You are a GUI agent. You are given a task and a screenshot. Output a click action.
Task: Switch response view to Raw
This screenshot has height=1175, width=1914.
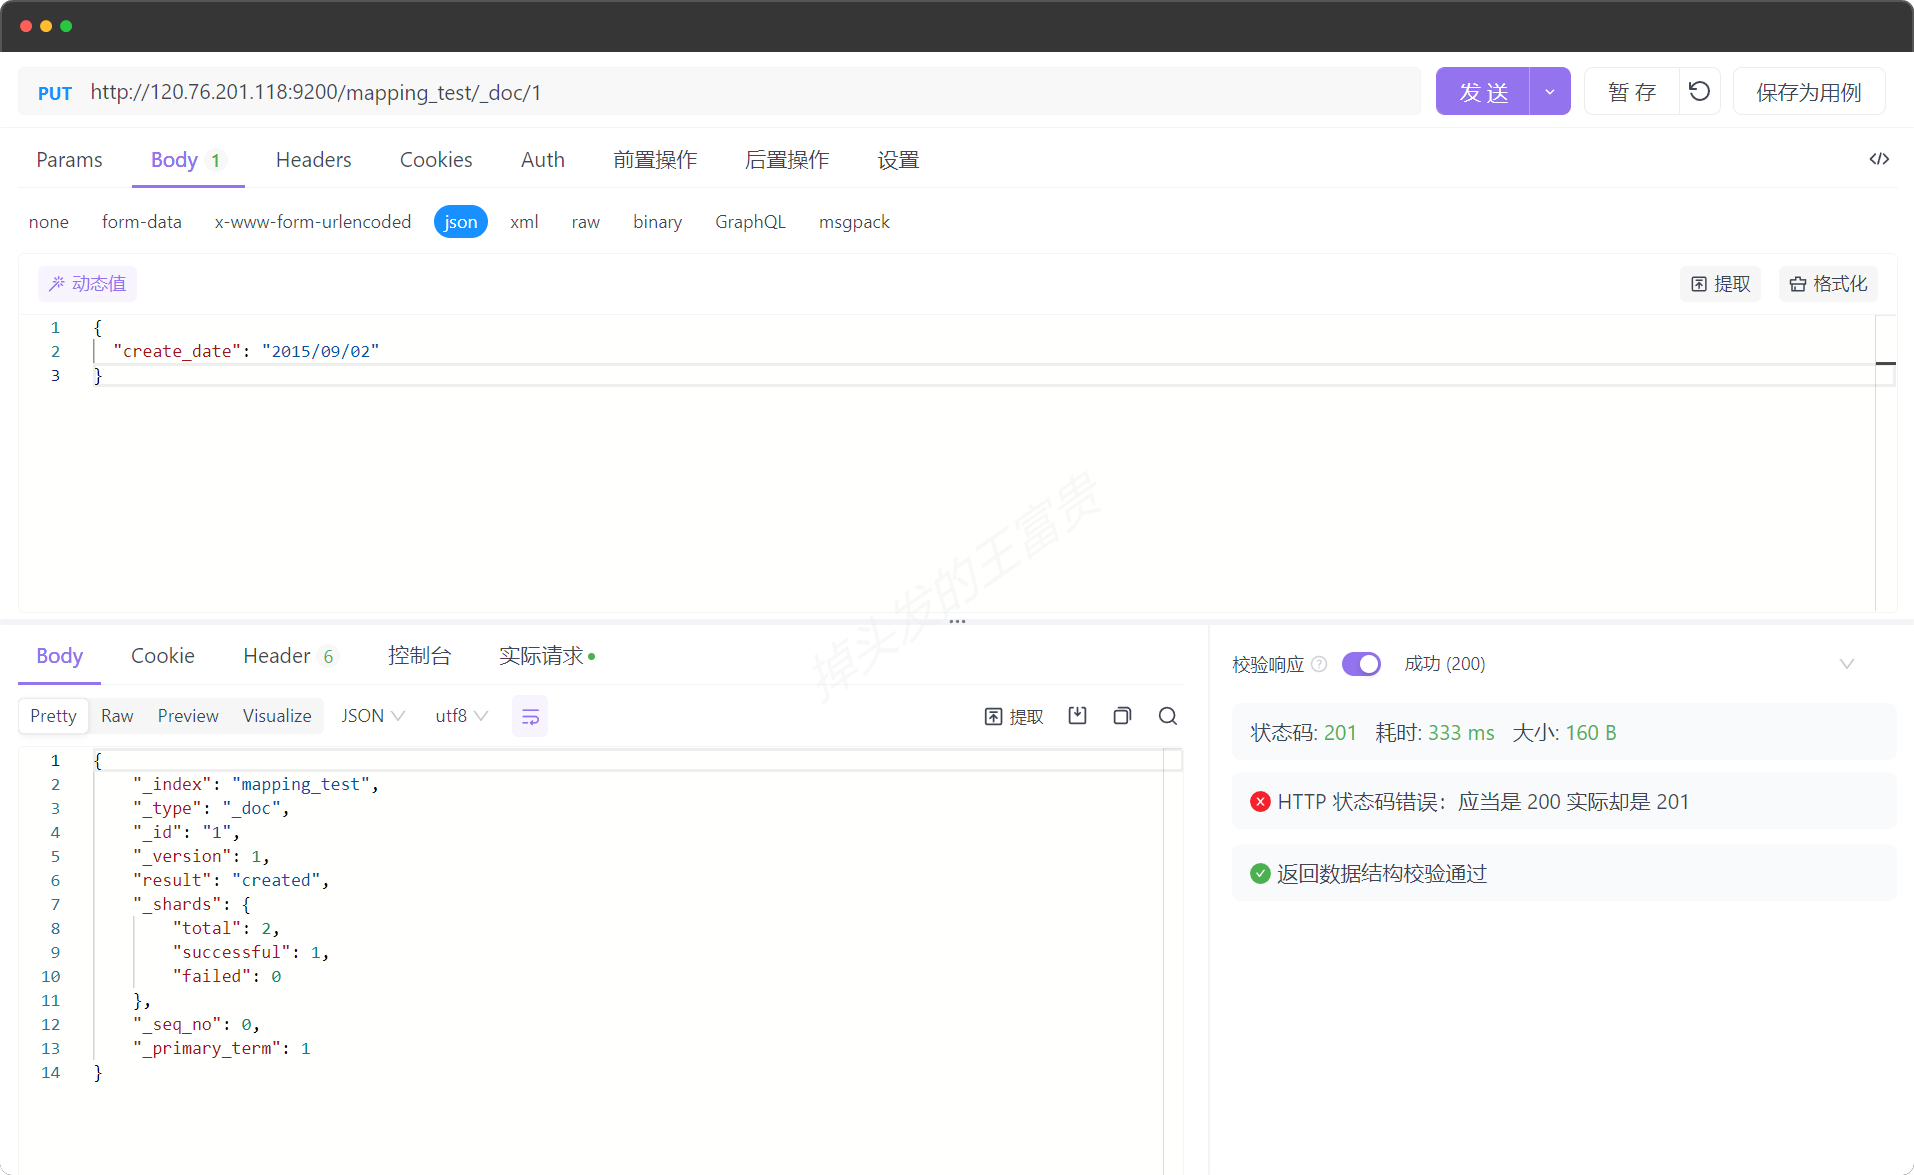(x=117, y=716)
